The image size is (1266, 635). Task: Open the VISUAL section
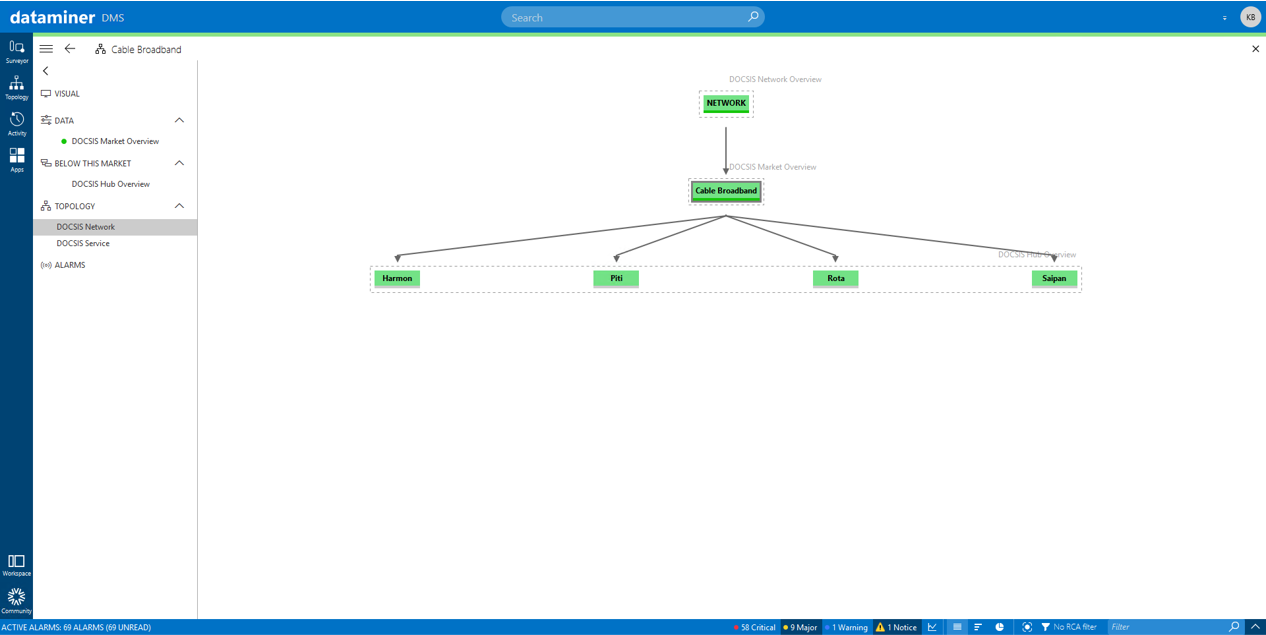tap(60, 94)
